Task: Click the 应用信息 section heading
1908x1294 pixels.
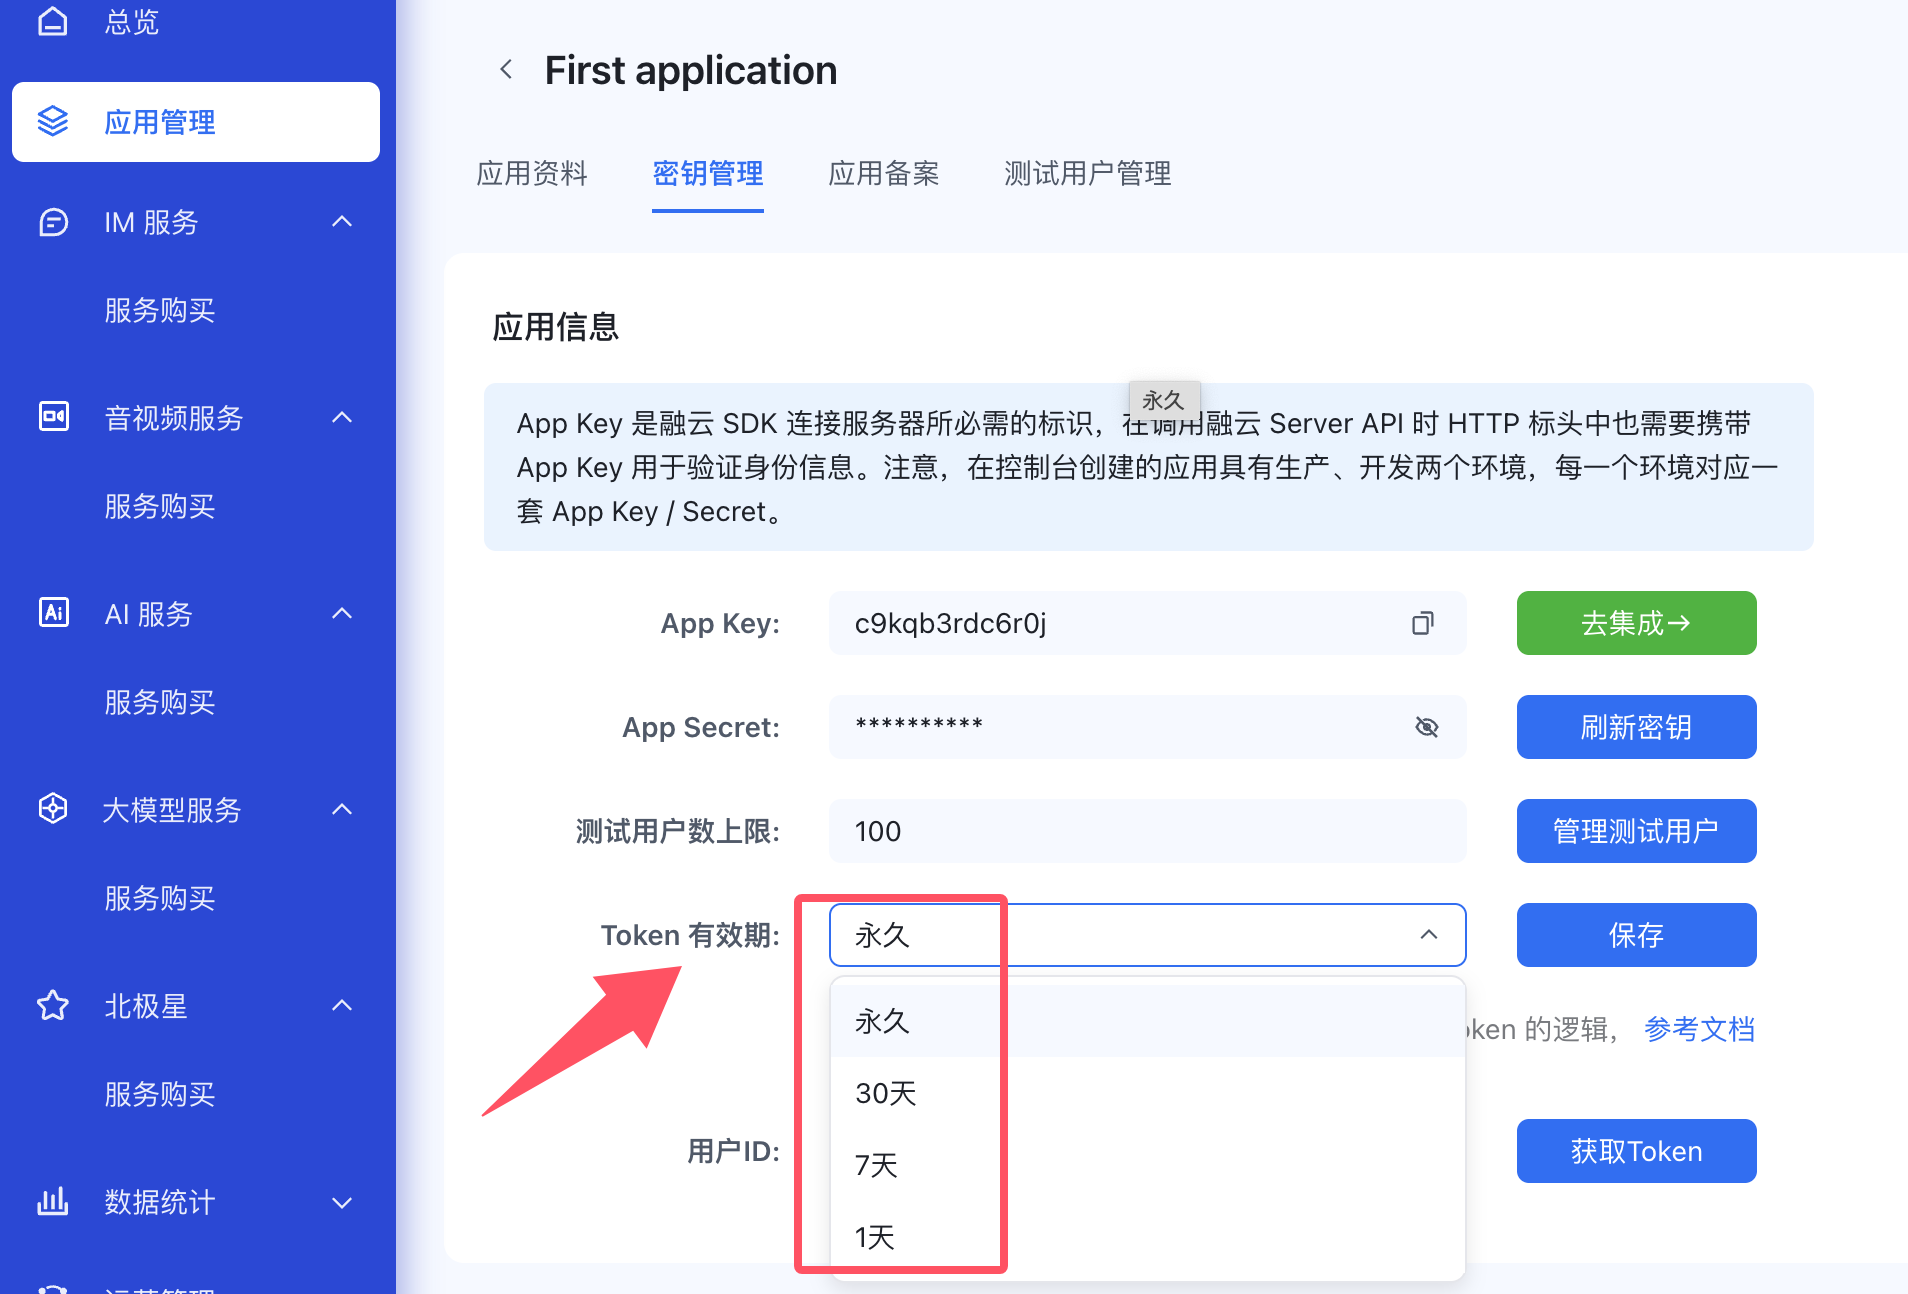Action: click(556, 327)
